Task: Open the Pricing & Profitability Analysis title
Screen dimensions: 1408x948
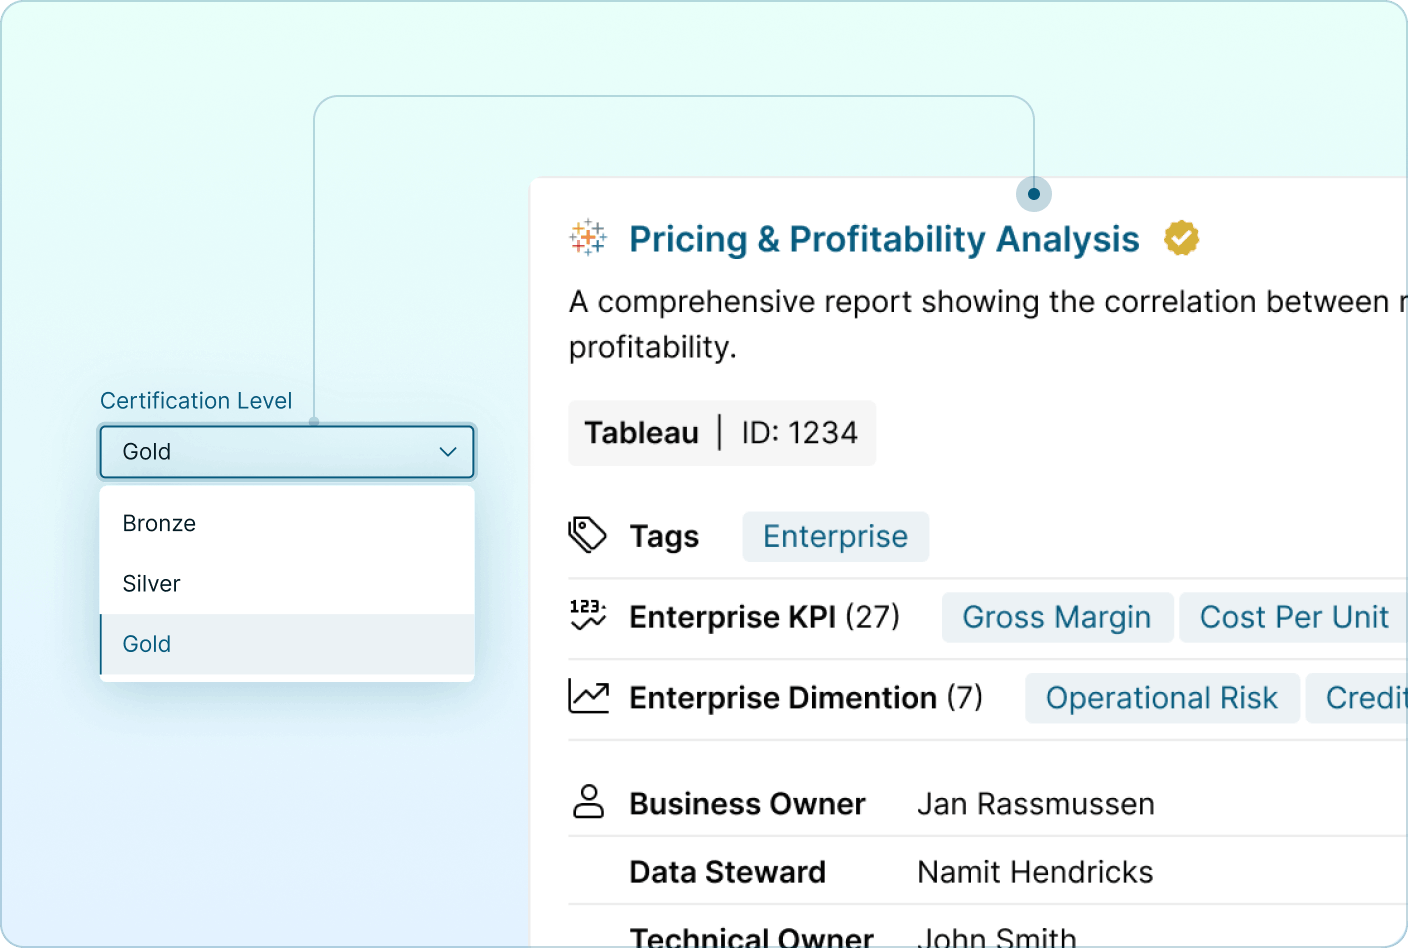Action: [x=884, y=239]
